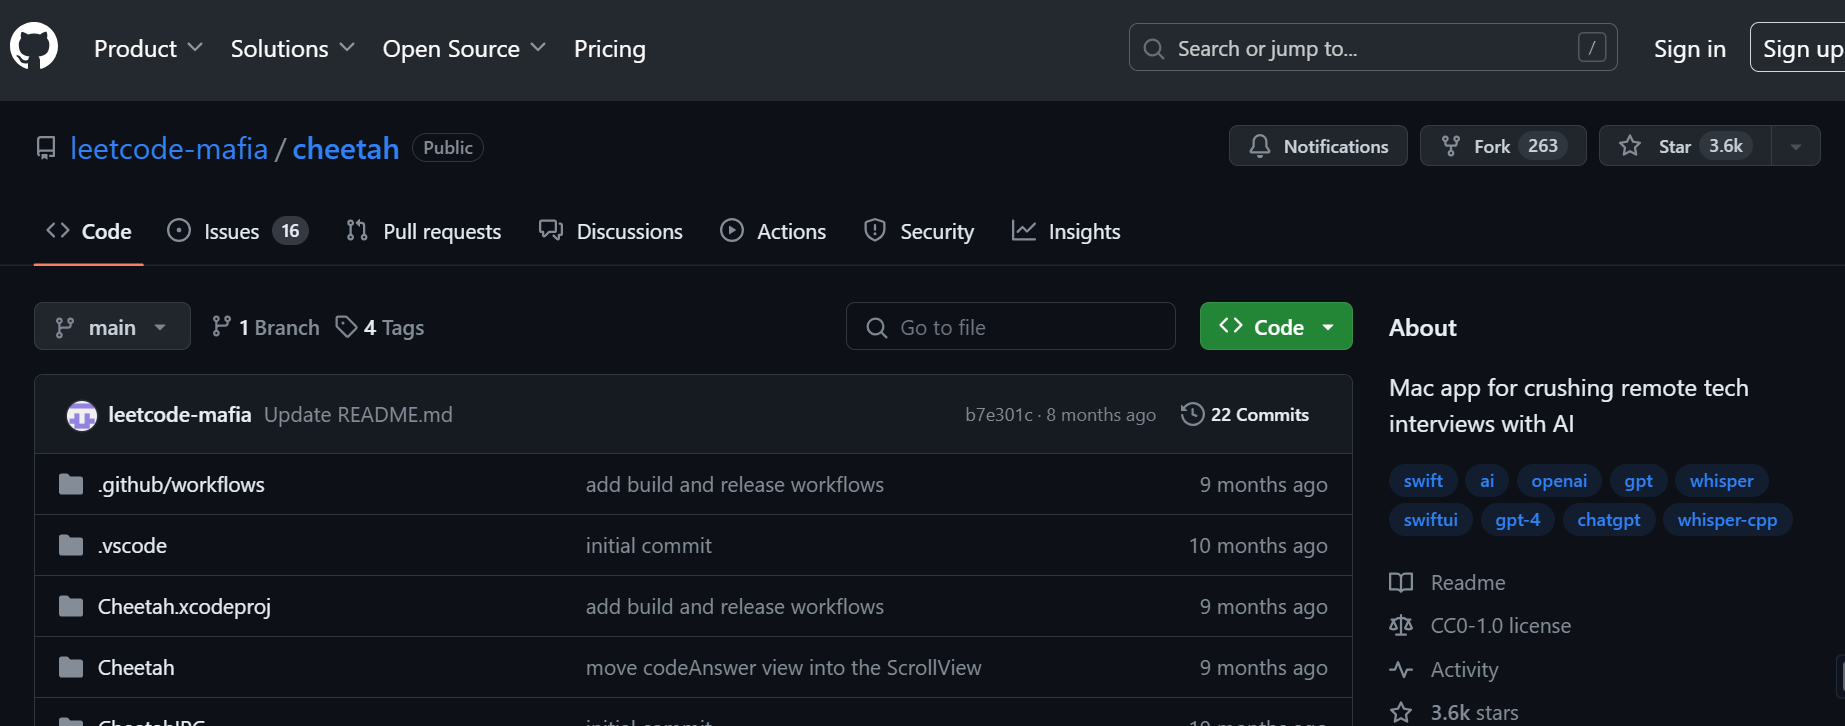Click the GitHub Octocat logo
This screenshot has width=1845, height=726.
[x=34, y=47]
